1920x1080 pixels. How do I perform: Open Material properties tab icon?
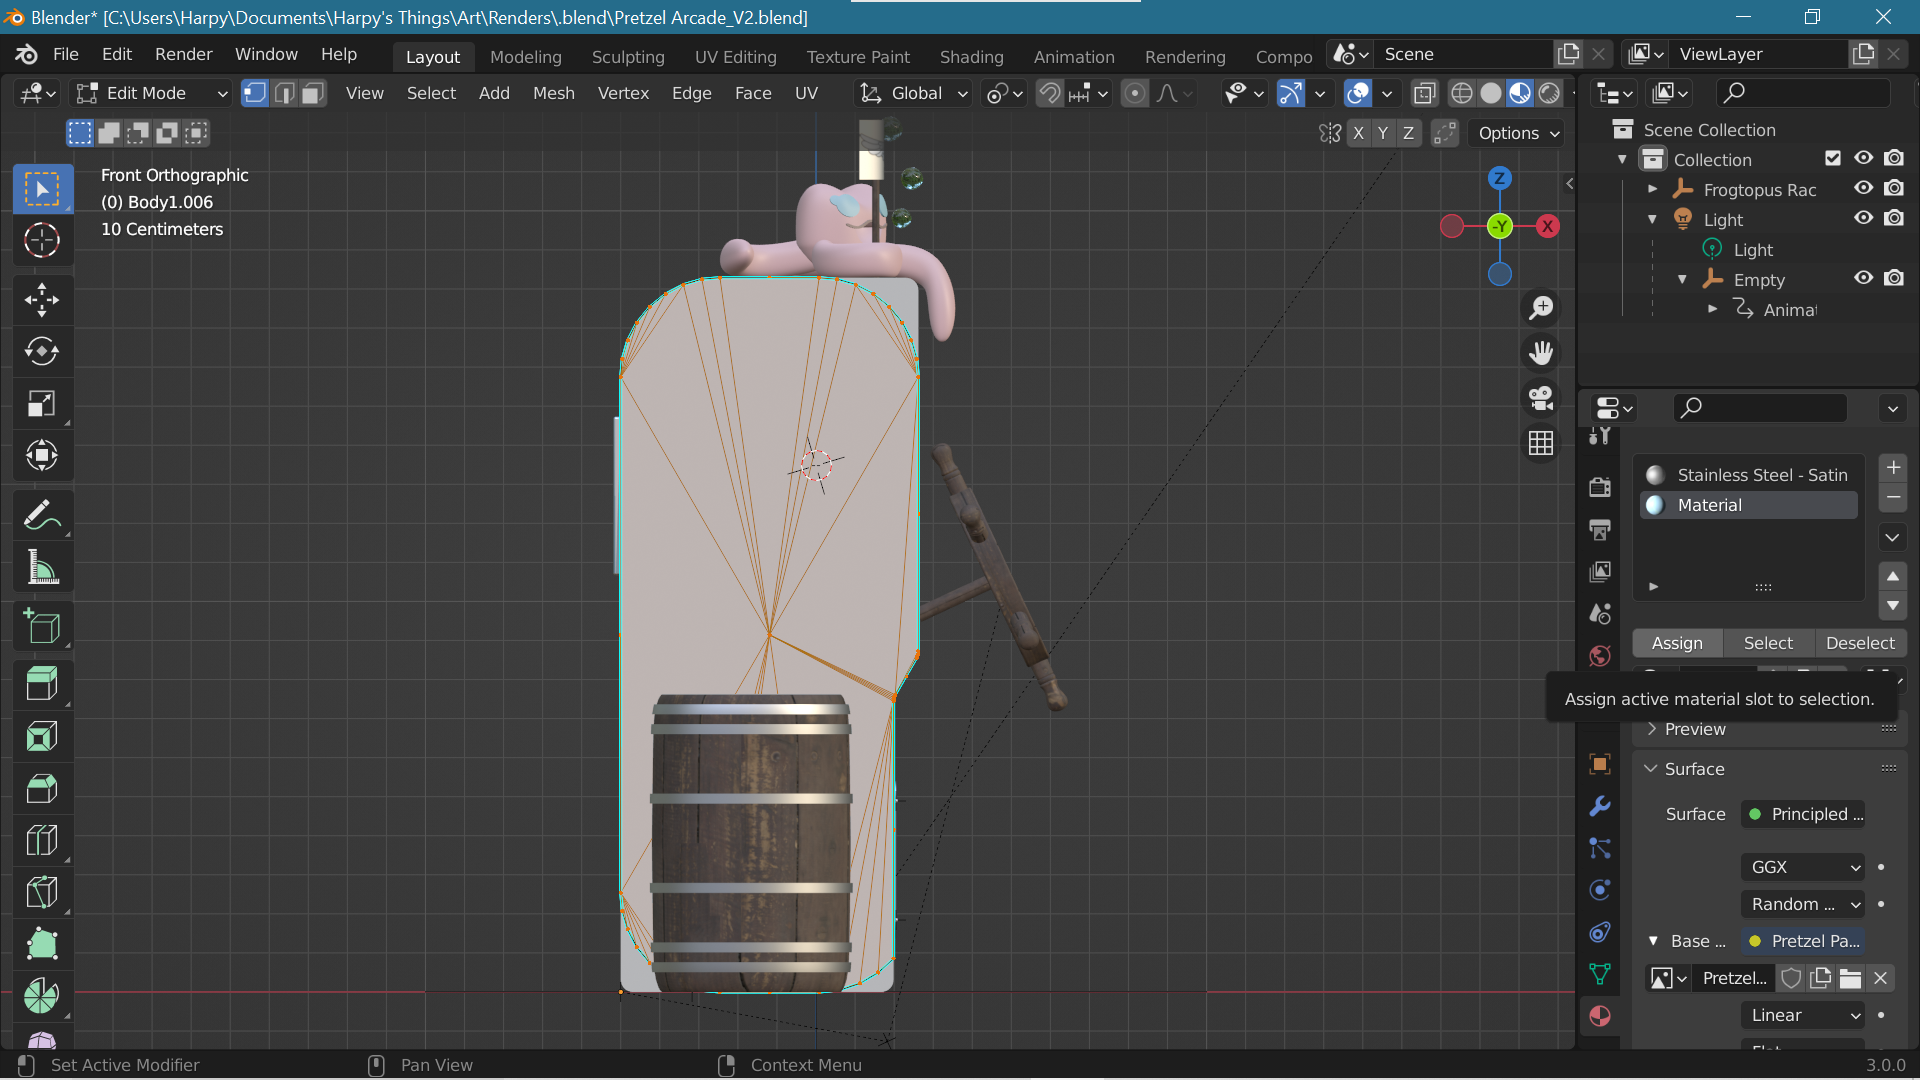pos(1600,1016)
